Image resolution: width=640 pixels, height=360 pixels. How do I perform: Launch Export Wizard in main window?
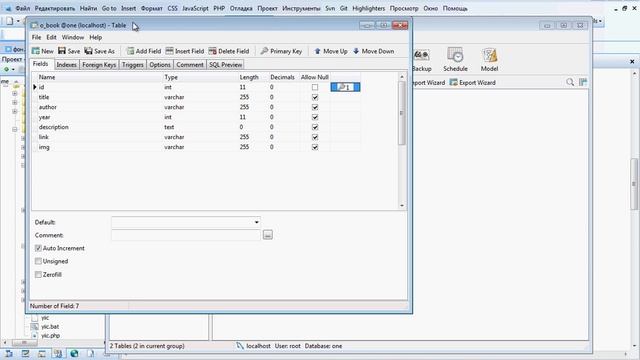[x=472, y=82]
